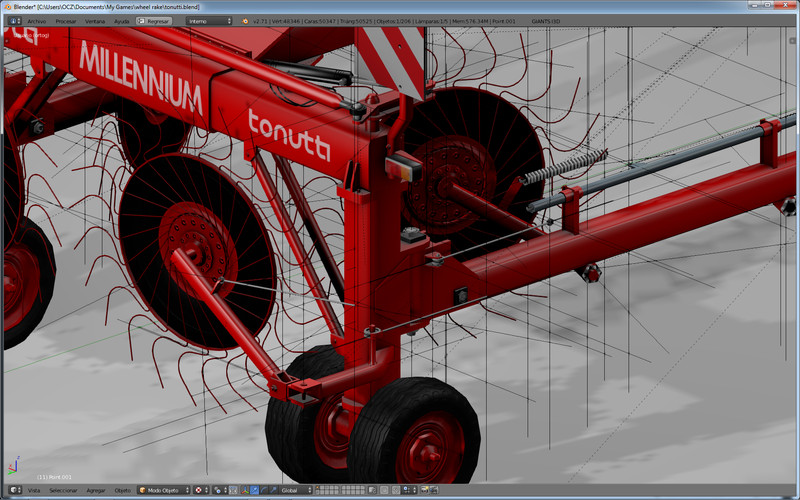Screen dimensions: 800x500
Task: Click the manipulate center points icon
Action: point(233,491)
